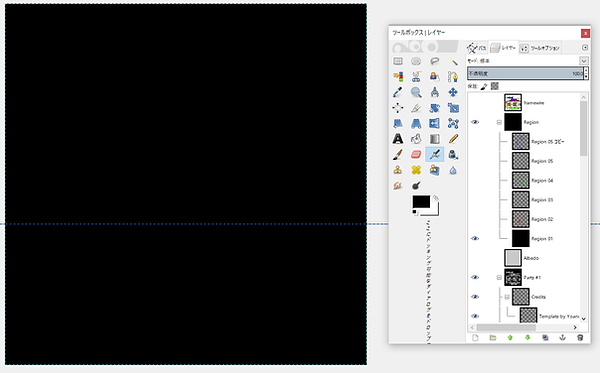This screenshot has width=600, height=373.
Task: Select the highlighted Airbrush tool
Action: (x=434, y=155)
